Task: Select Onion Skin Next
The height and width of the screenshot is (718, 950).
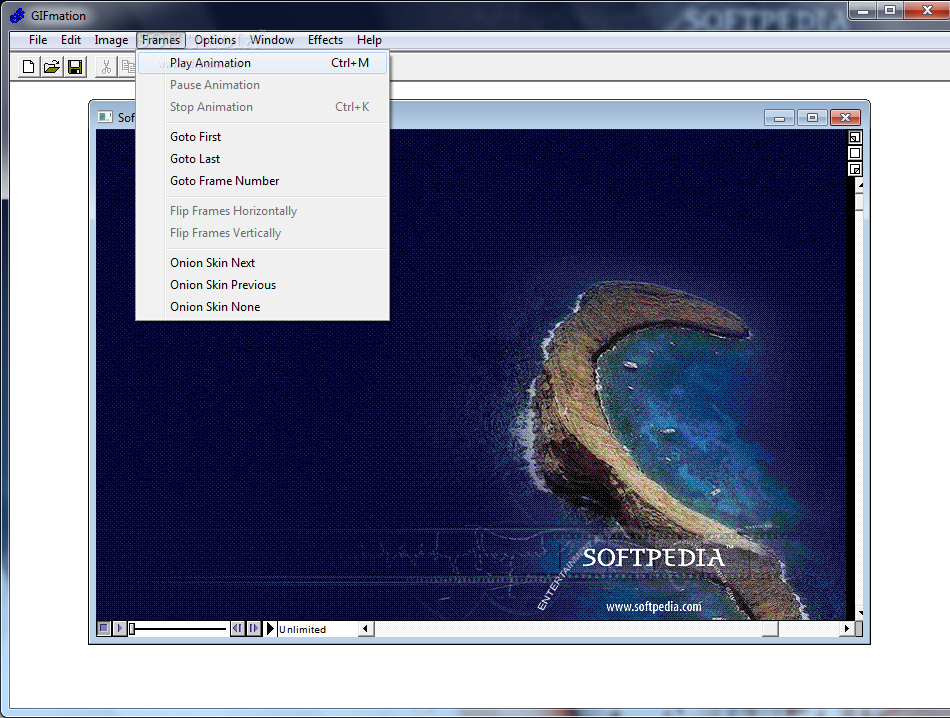Action: click(x=262, y=263)
